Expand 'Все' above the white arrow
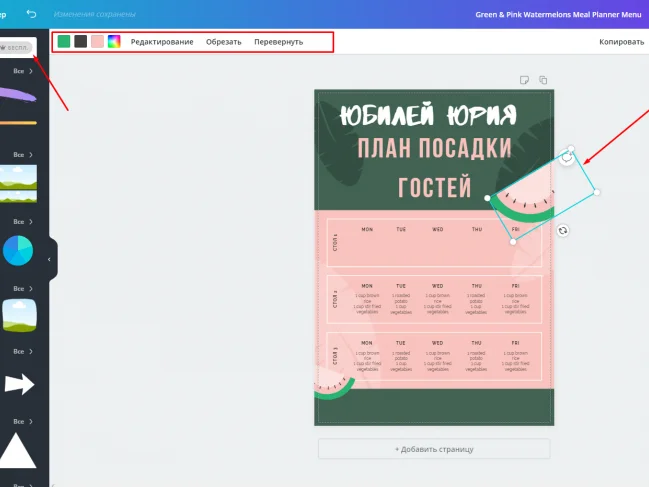This screenshot has width=649, height=487. (23, 352)
